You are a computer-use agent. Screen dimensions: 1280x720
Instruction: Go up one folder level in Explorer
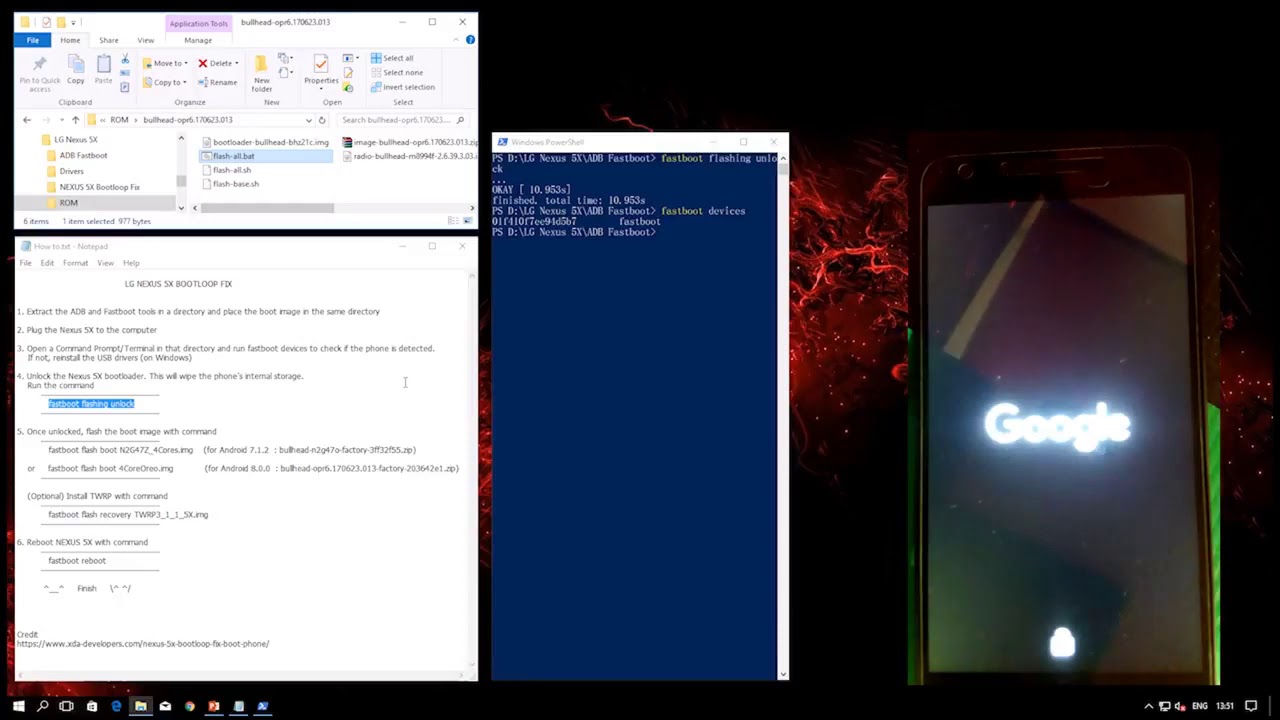click(x=75, y=120)
